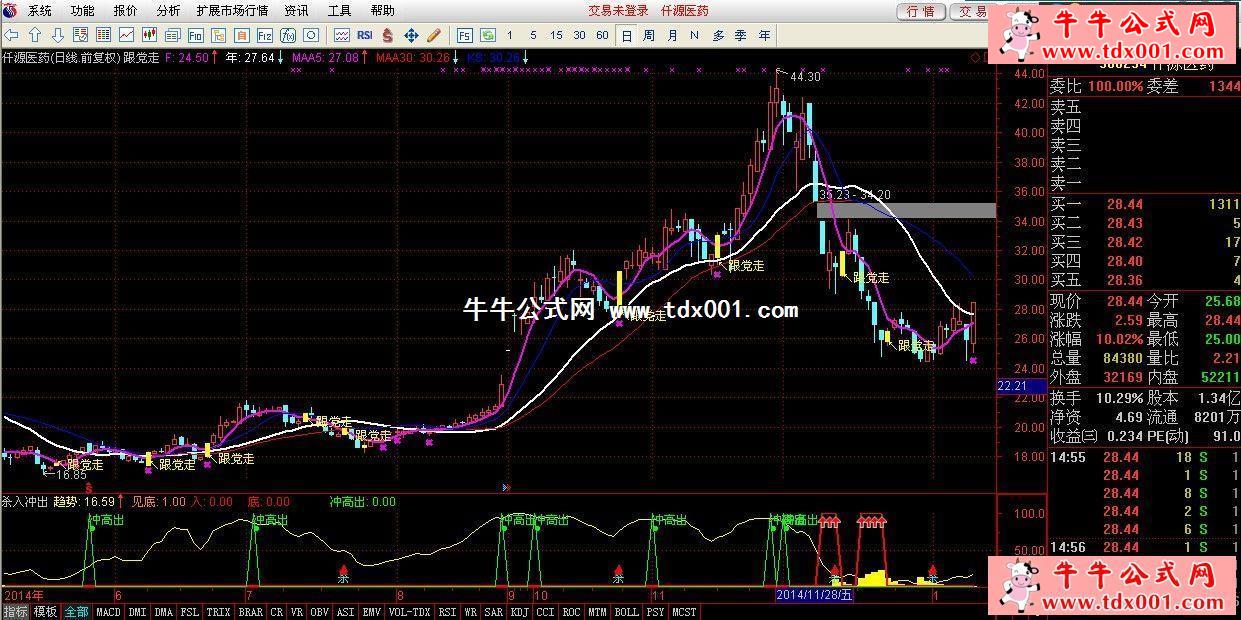The width and height of the screenshot is (1241, 620).
Task: Click the RSI indicator toolbar icon
Action: pyautogui.click(x=364, y=35)
